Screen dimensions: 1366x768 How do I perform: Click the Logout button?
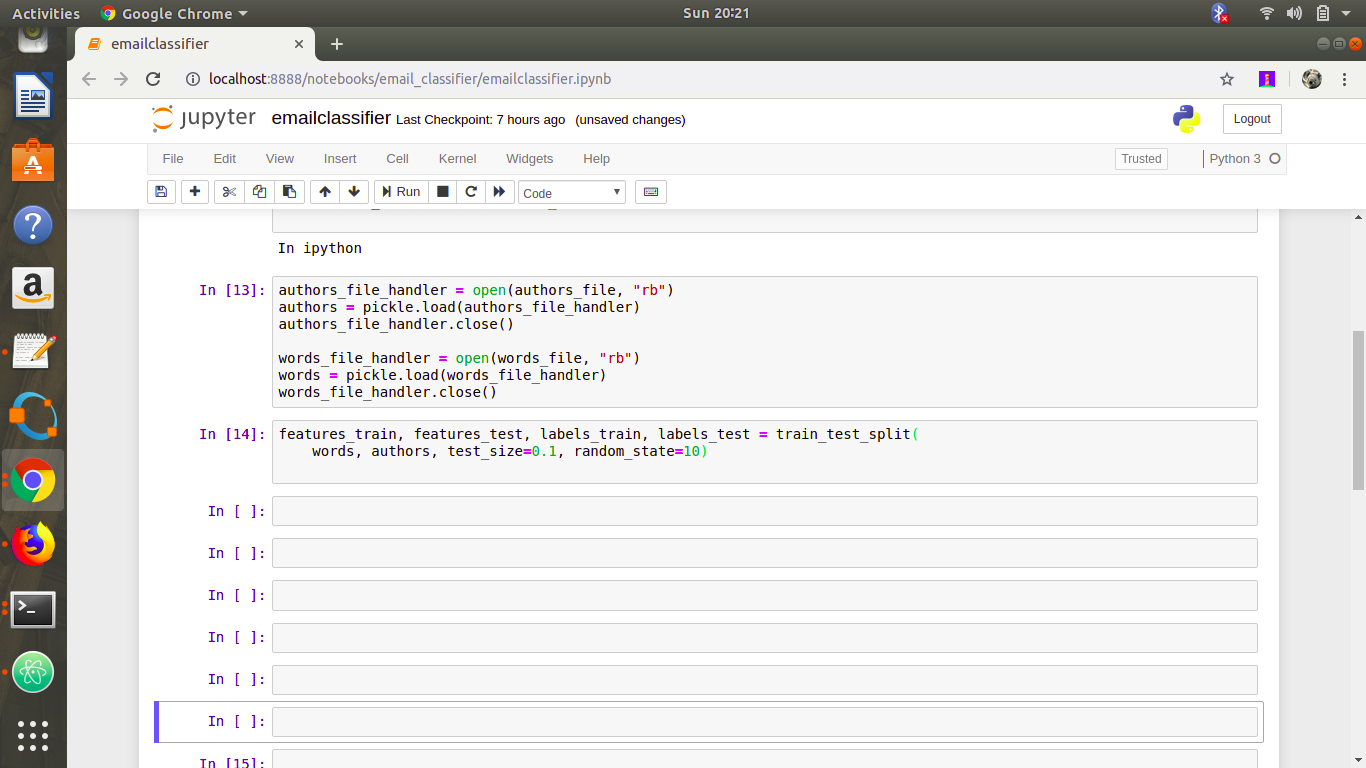point(1251,119)
